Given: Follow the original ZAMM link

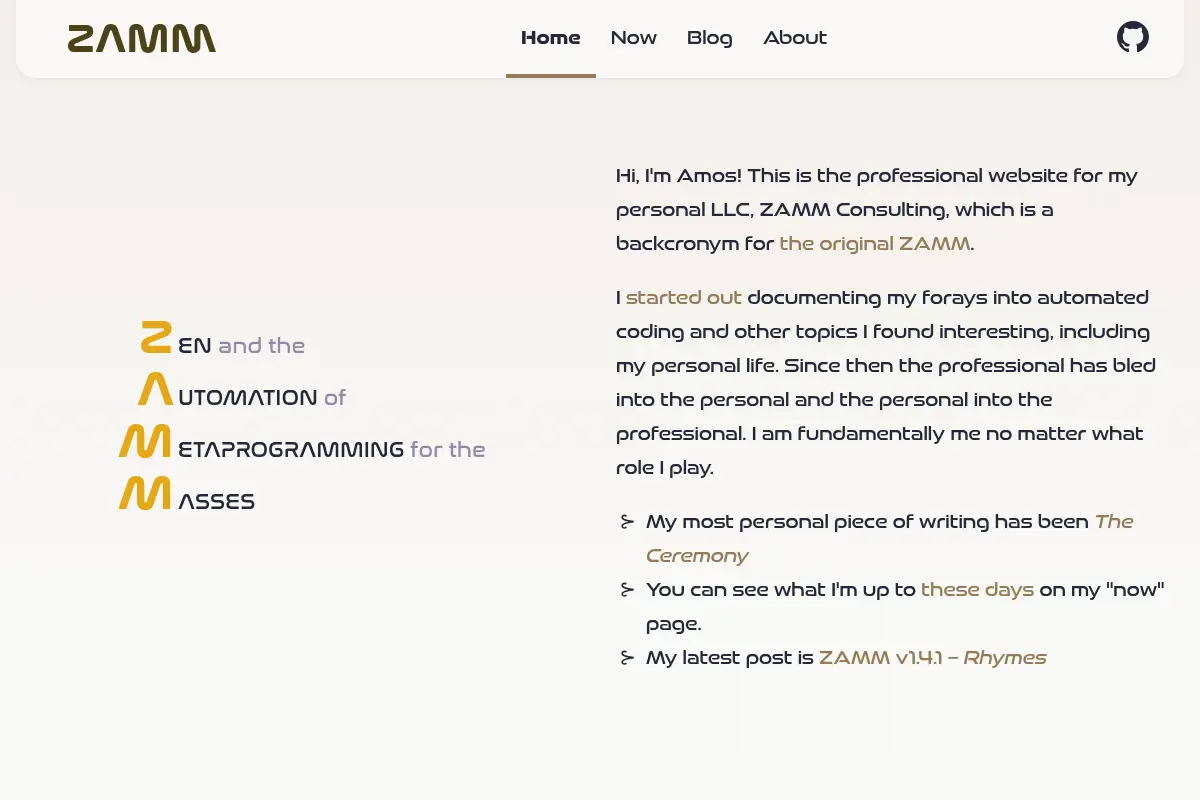Looking at the screenshot, I should coord(875,243).
